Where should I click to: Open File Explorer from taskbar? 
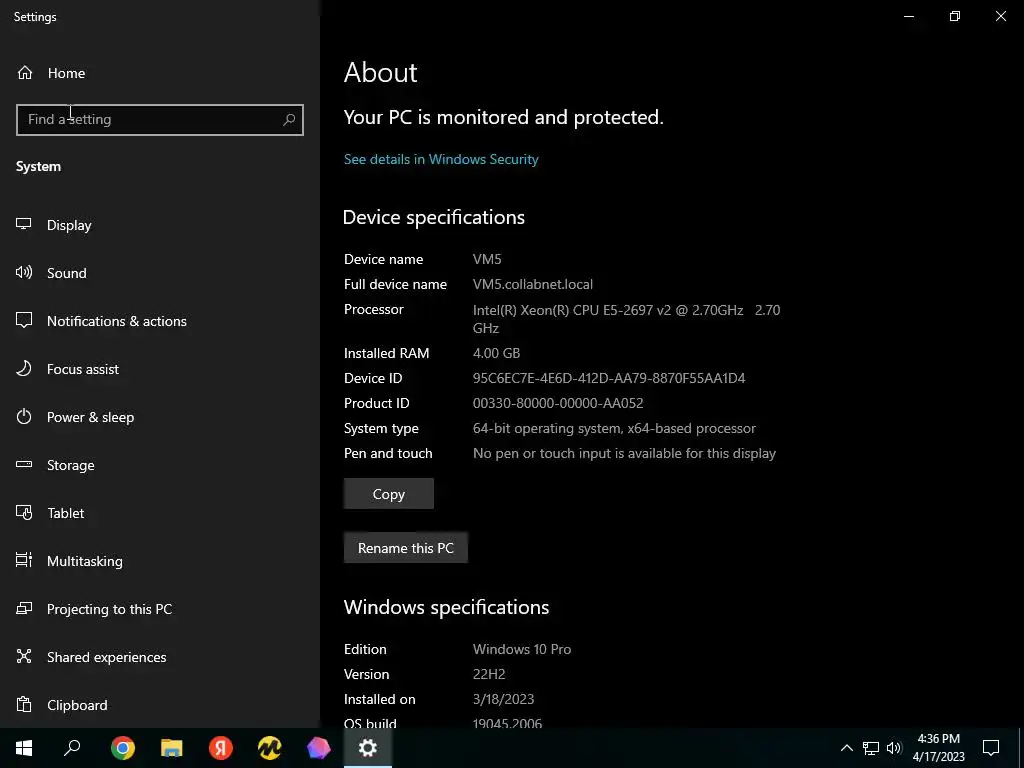172,748
